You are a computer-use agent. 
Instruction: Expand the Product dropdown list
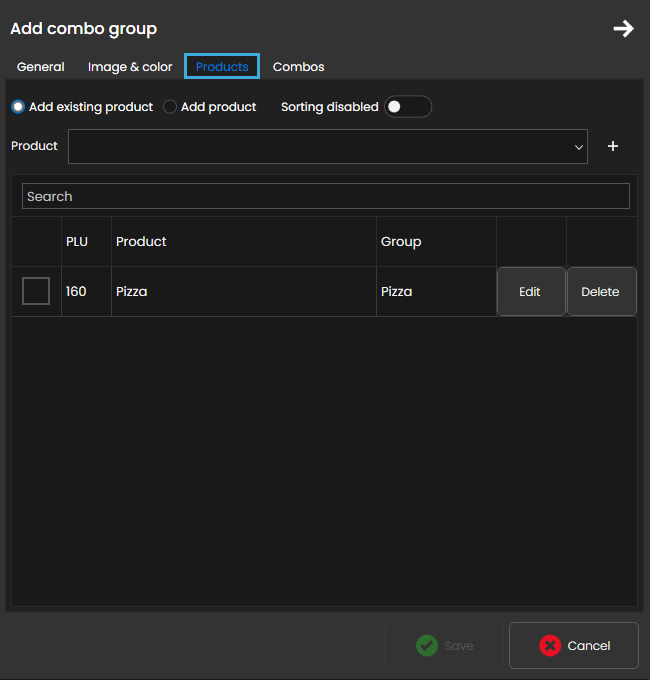click(328, 146)
